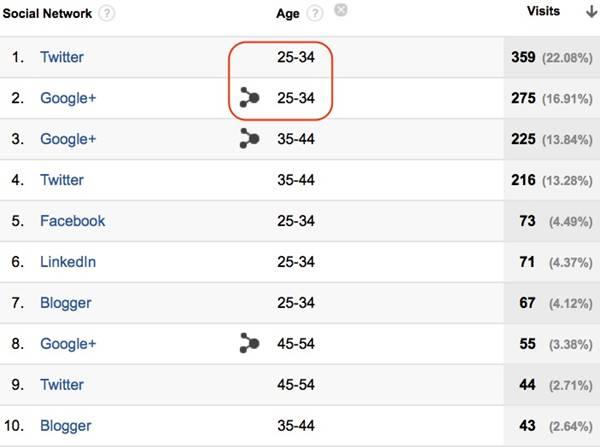Click the Age column header
This screenshot has height=447, width=600.
point(288,14)
